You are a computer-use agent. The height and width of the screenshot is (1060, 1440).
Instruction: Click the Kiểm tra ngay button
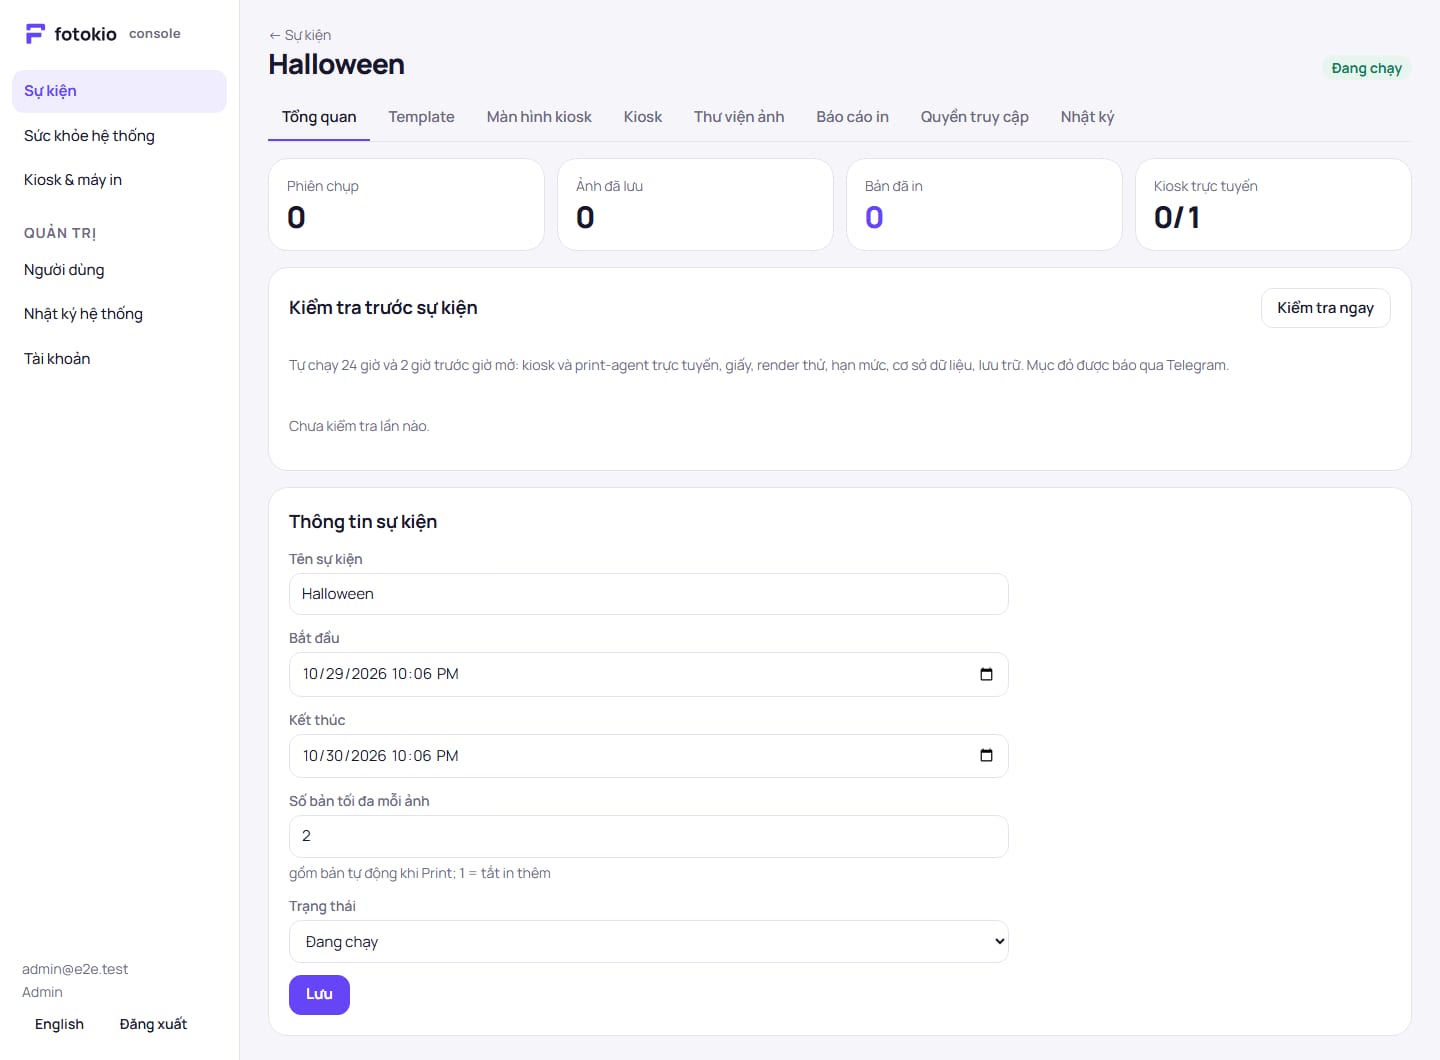point(1325,308)
